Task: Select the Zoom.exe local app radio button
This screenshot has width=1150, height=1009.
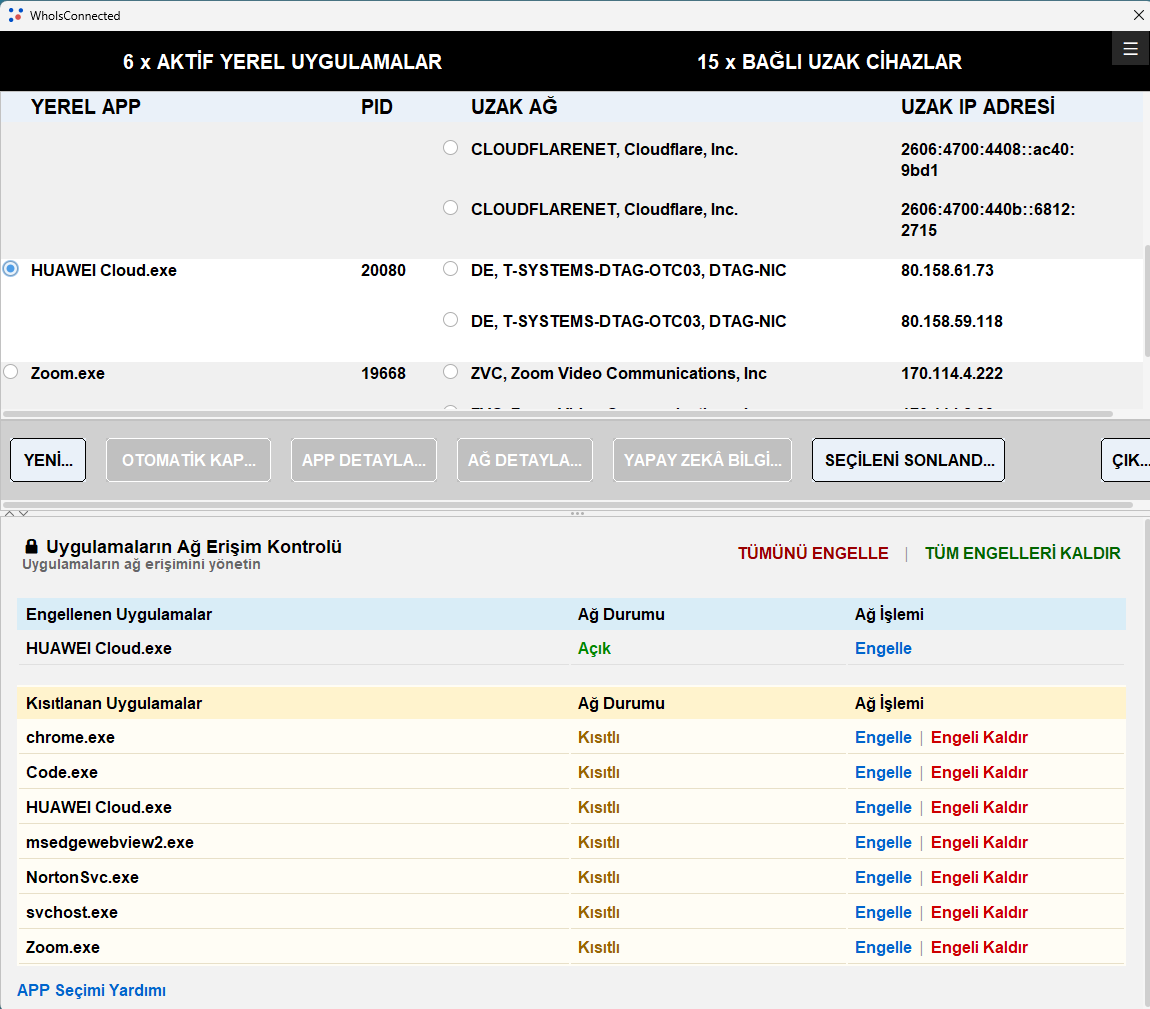Action: (x=11, y=372)
